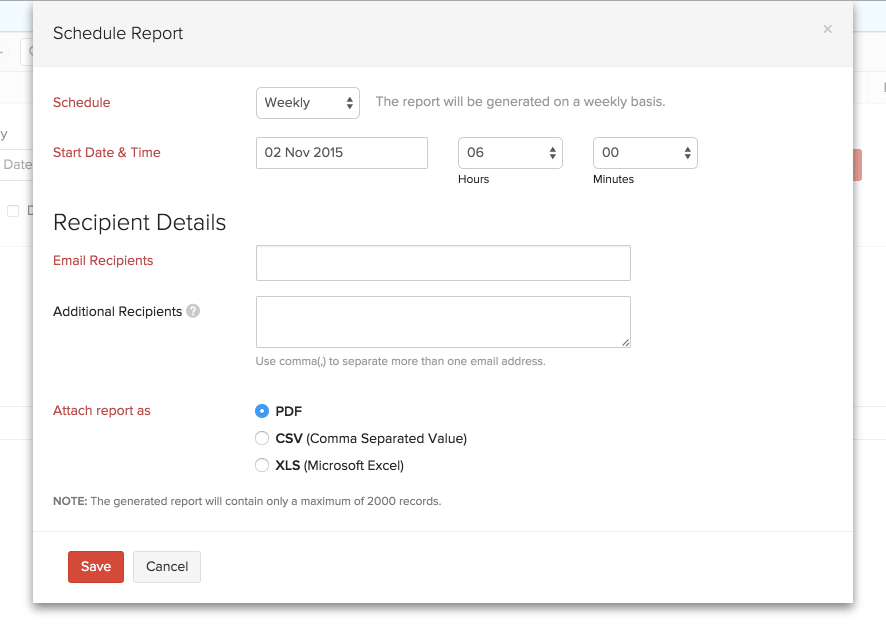Select the PDF radio button
The height and width of the screenshot is (628, 886).
click(x=262, y=411)
